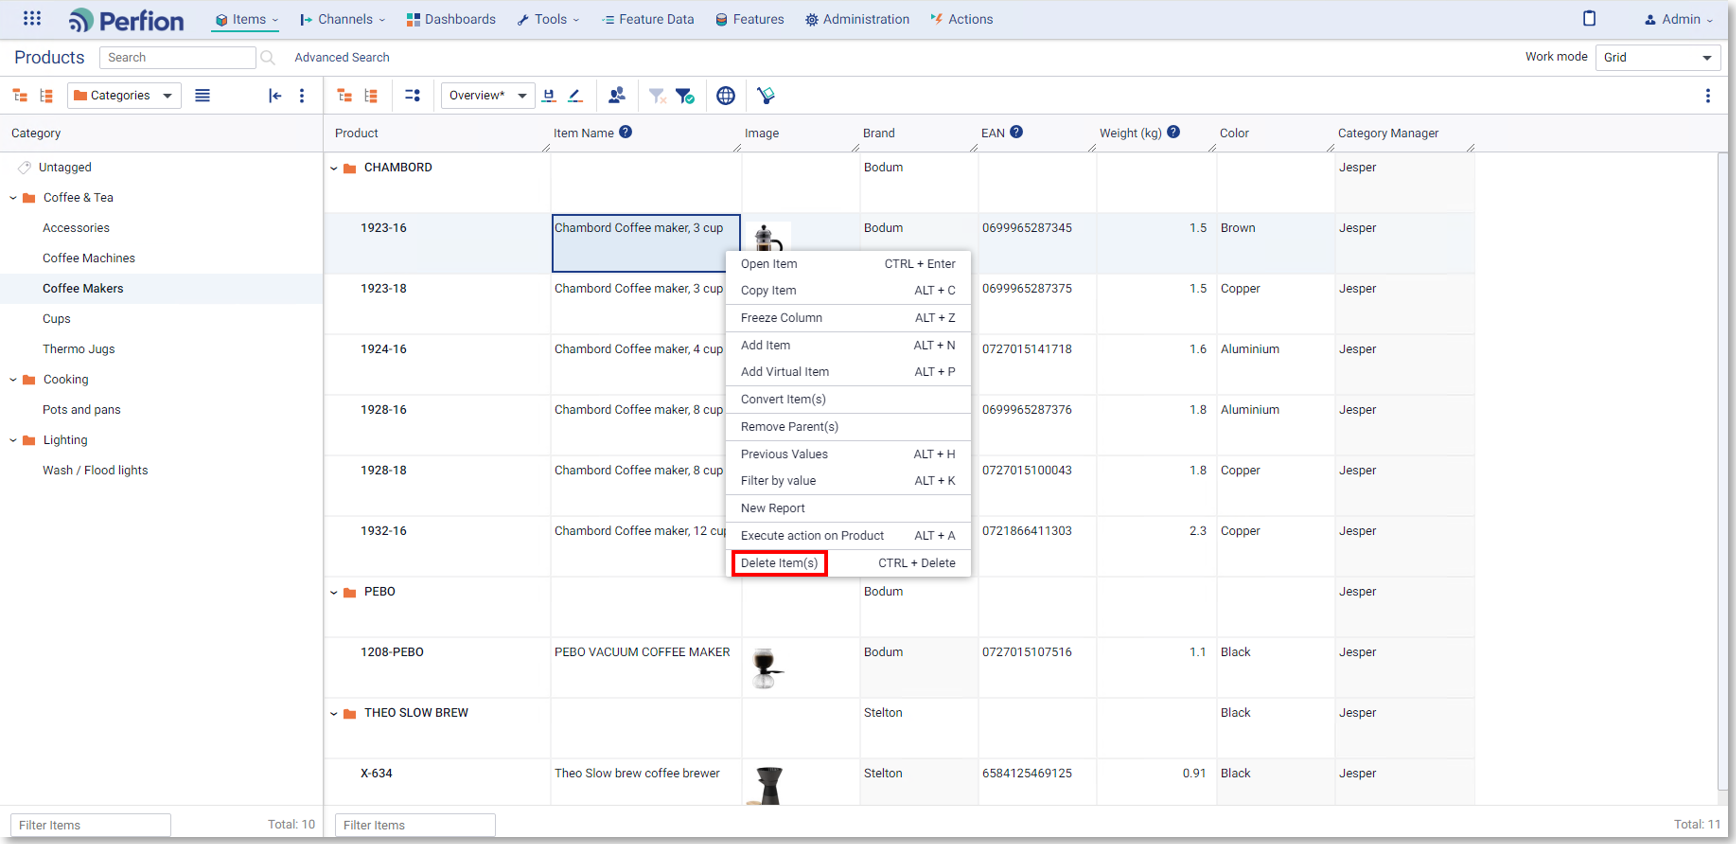This screenshot has height=844, width=1736.
Task: Open the Overview view dropdown
Action: coord(488,96)
